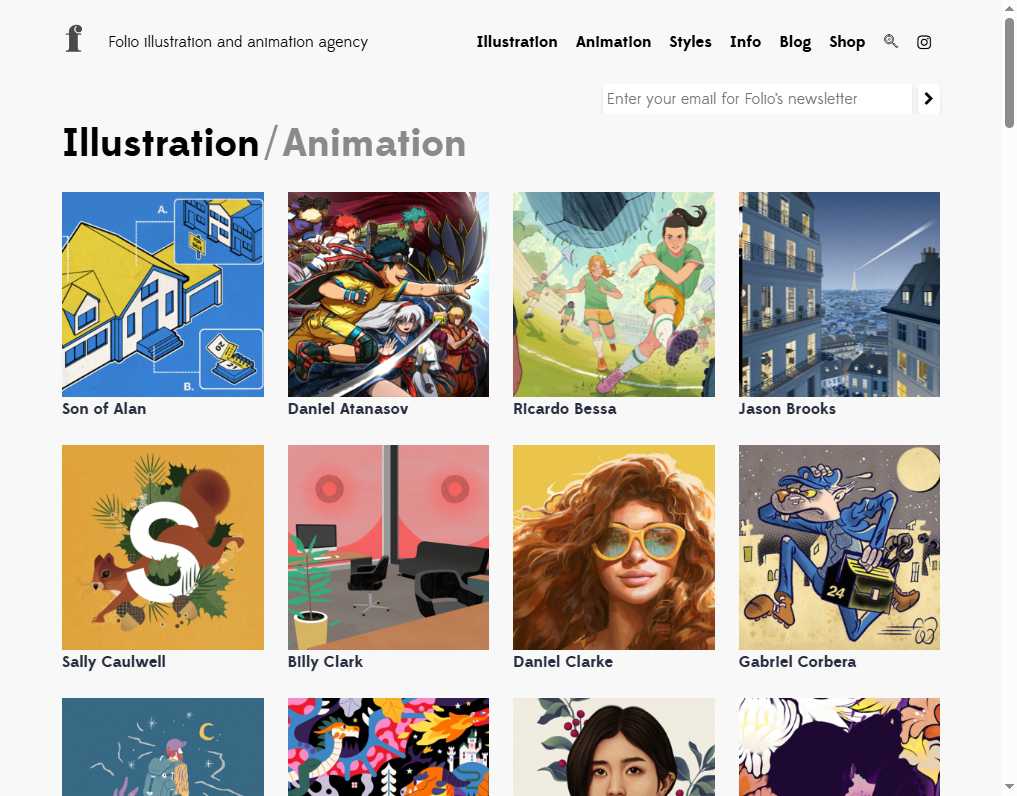Screen dimensions: 1017x796
Task: View Ricardo Bessa's soccer illustration
Action: [x=614, y=294]
